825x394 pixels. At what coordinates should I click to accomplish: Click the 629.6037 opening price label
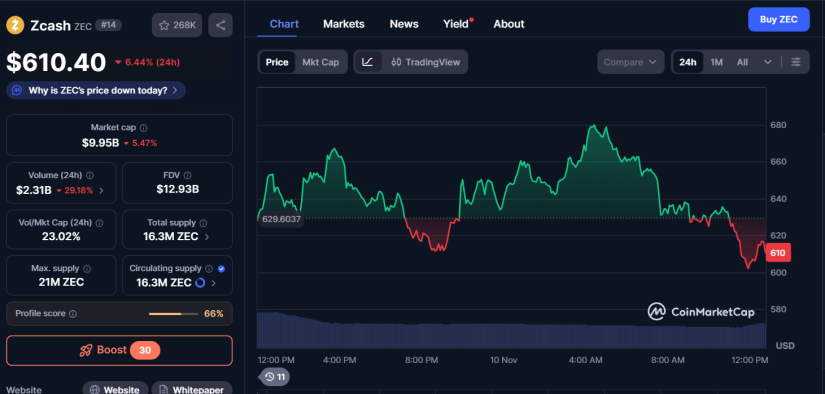tap(281, 219)
